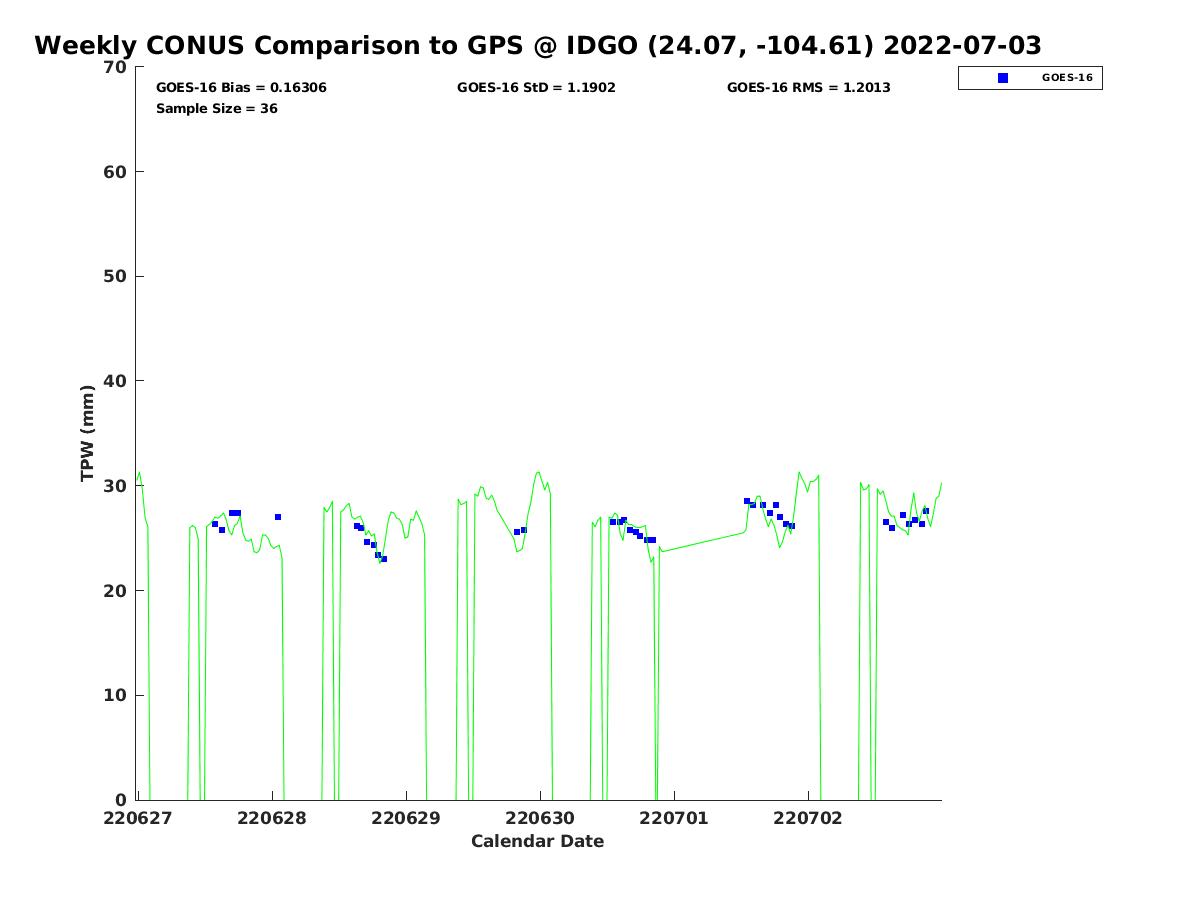
Task: Click the 70 y-axis tick label
Action: coord(117,67)
